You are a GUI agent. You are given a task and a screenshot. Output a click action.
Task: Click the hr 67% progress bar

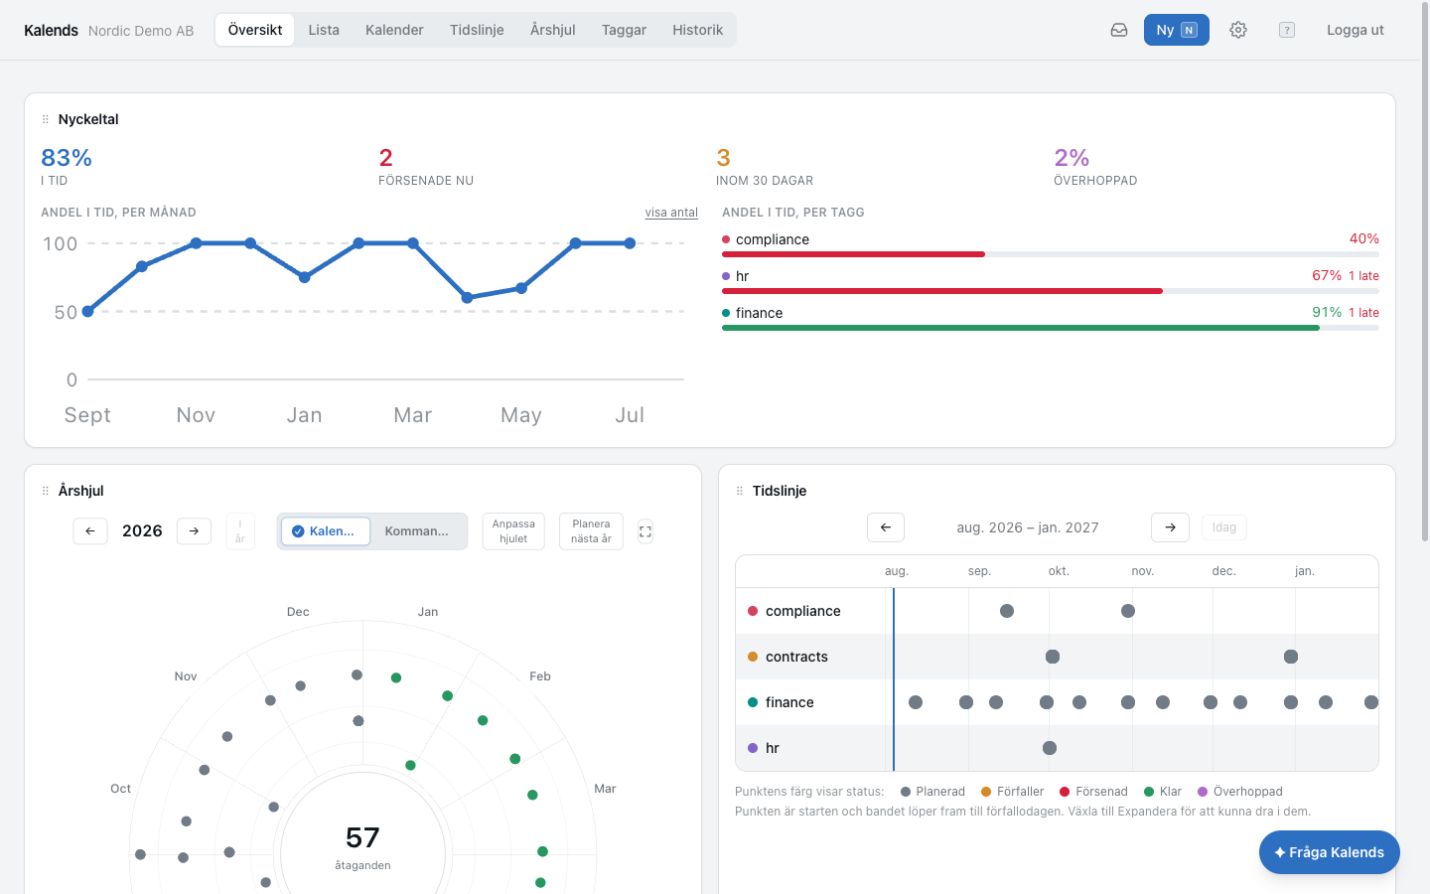click(x=1050, y=291)
